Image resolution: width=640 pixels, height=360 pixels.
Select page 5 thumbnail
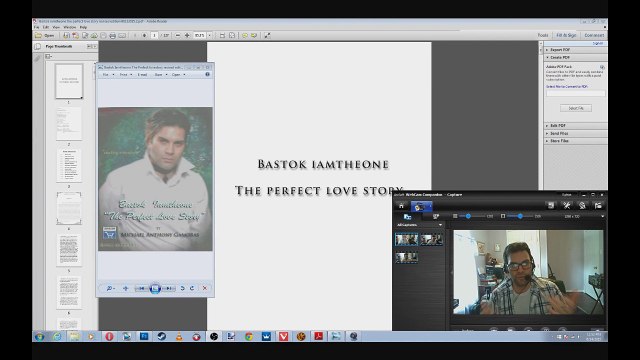69,250
